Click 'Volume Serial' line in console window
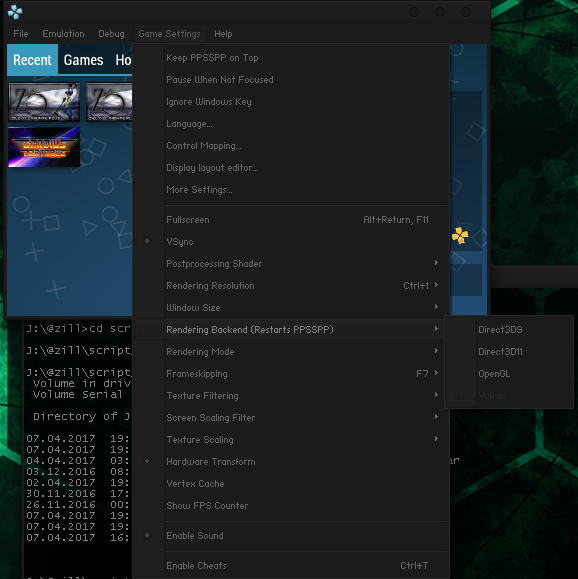Screen dimensions: 578x579 point(78,394)
